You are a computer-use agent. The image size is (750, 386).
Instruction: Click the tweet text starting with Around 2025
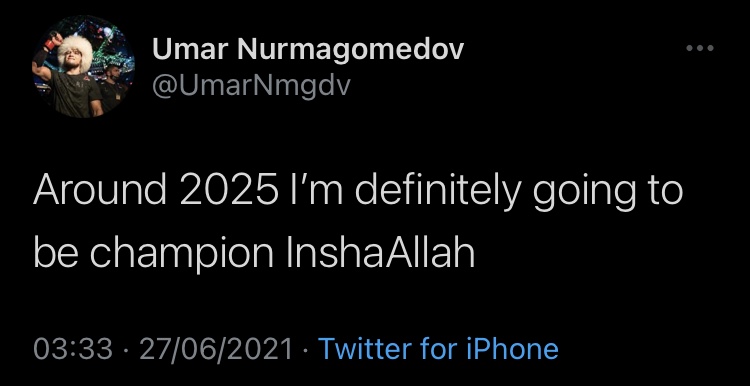(358, 222)
